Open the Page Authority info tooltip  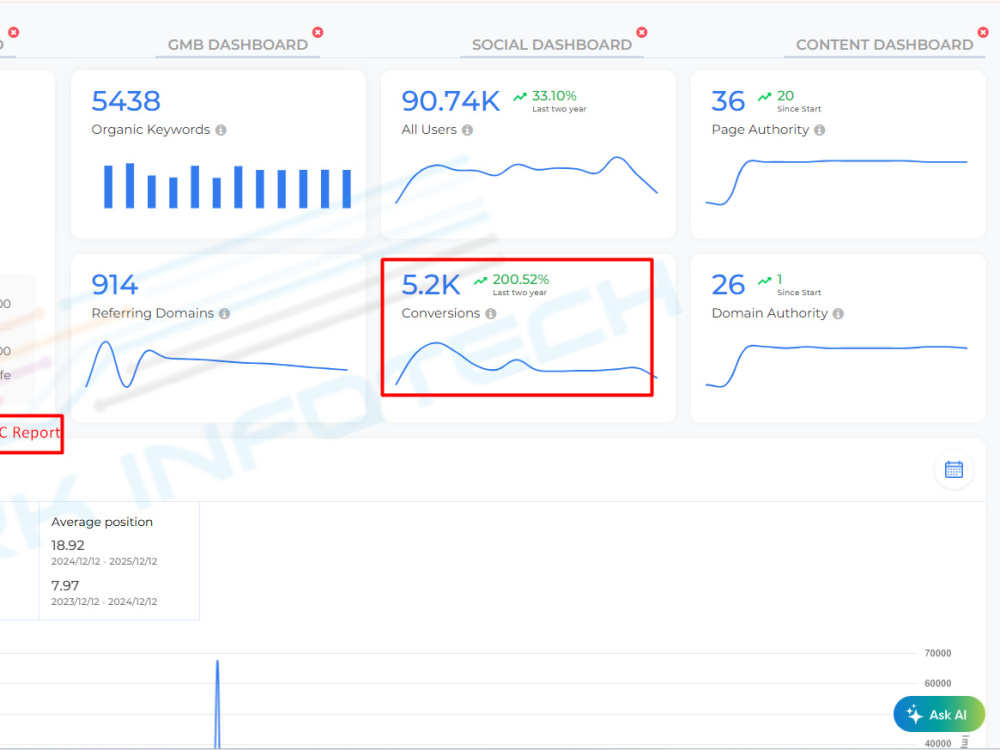point(820,130)
